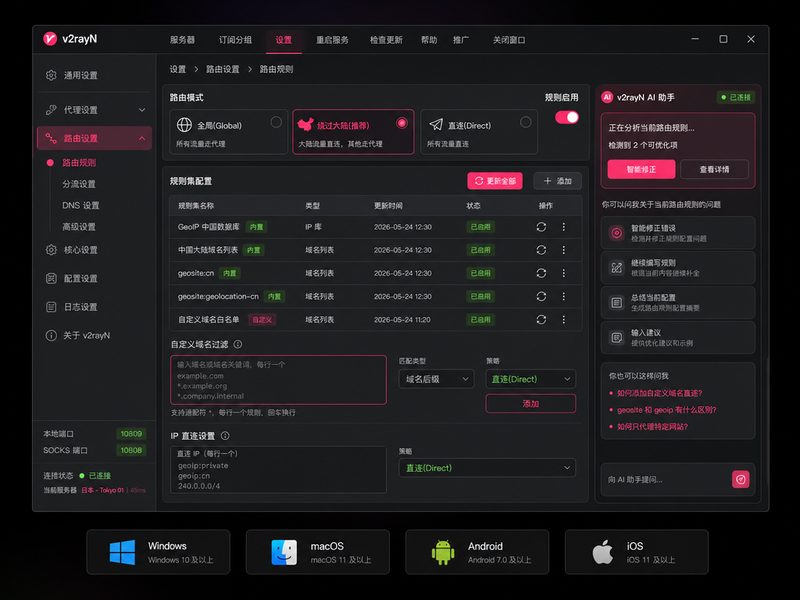The width and height of the screenshot is (800, 600).
Task: Click the 智能修正错误 target icon
Action: [617, 233]
